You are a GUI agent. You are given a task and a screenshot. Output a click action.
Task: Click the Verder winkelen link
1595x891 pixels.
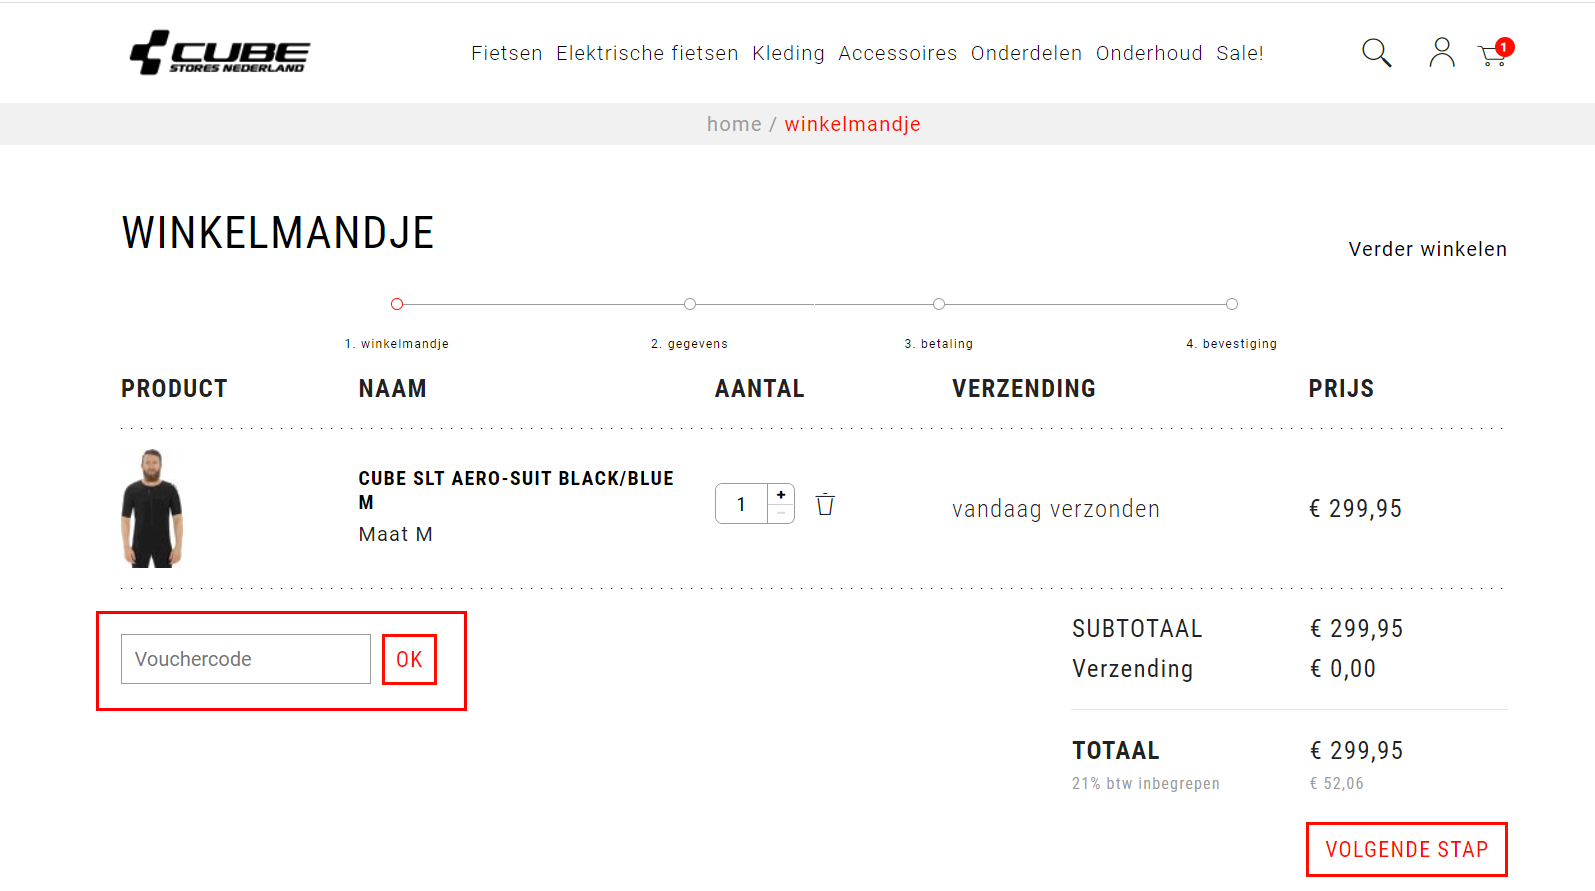point(1427,249)
